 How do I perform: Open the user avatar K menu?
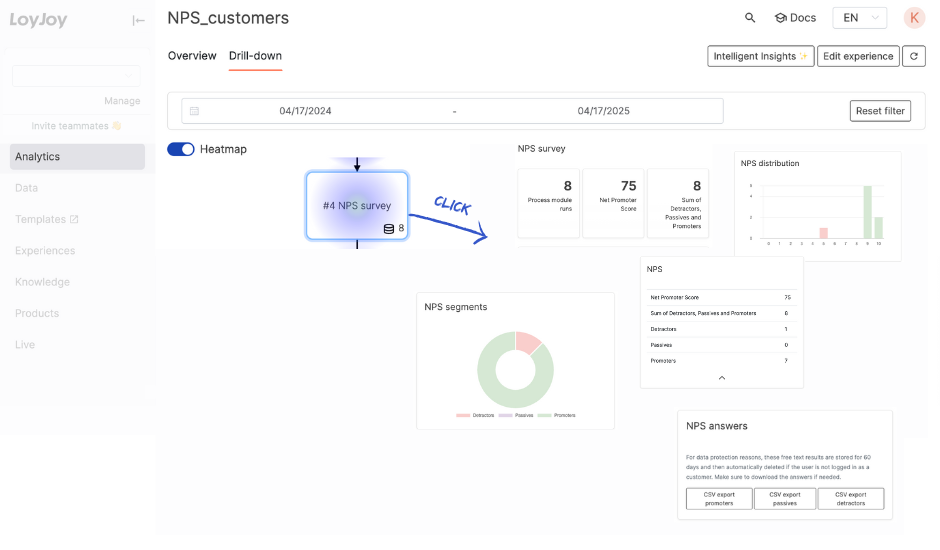[914, 18]
